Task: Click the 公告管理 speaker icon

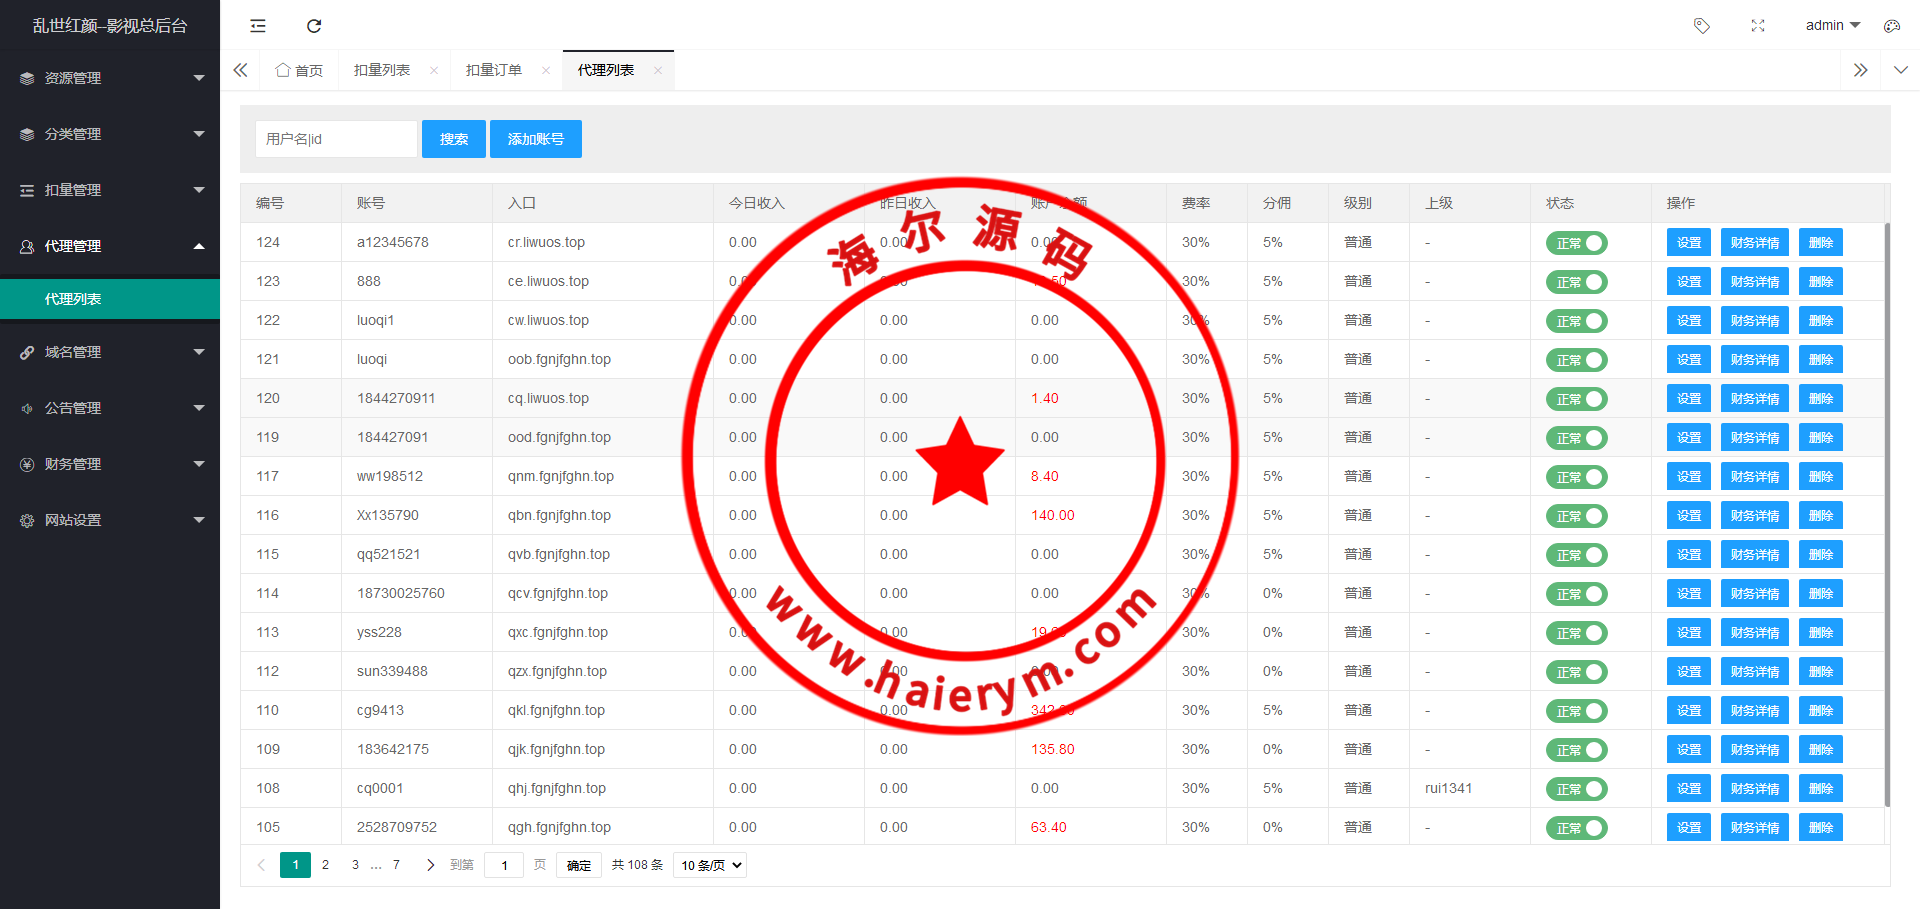Action: point(26,407)
